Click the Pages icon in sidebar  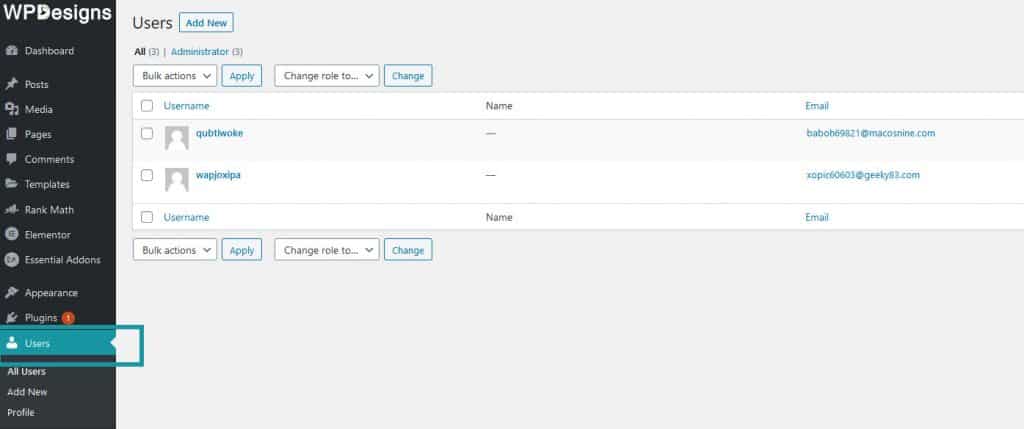12,135
